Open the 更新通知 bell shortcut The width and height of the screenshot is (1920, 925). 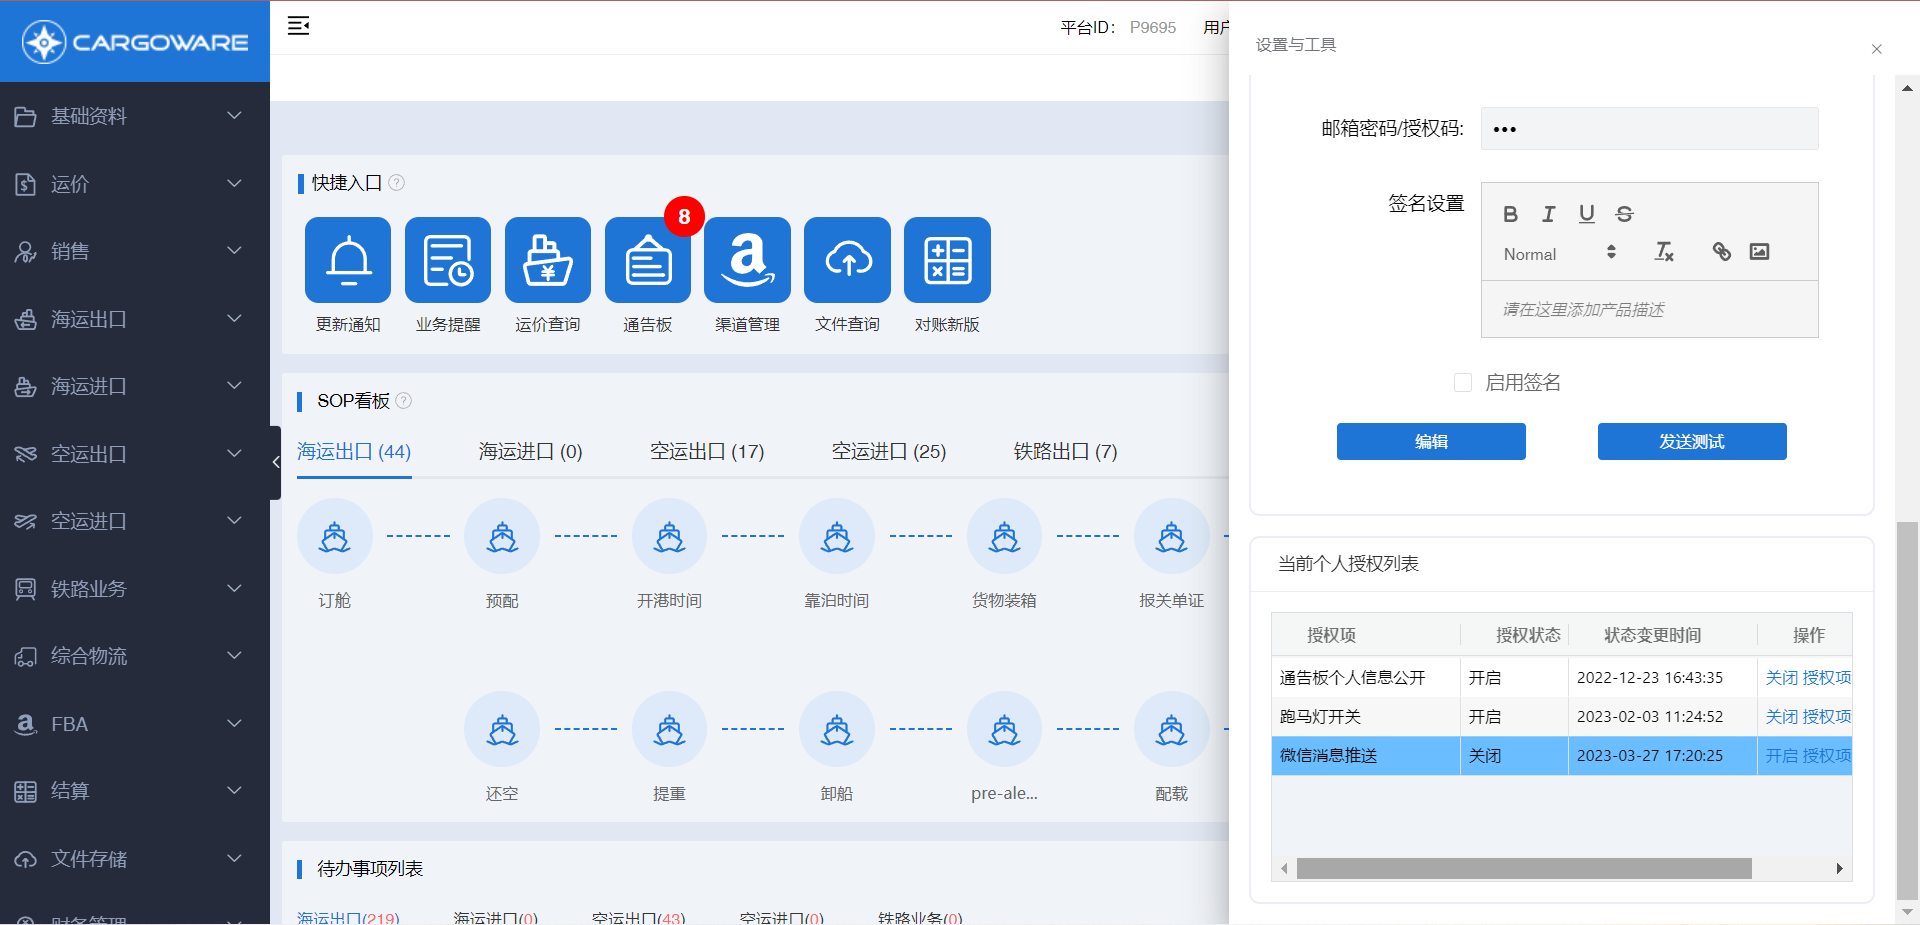coord(348,260)
